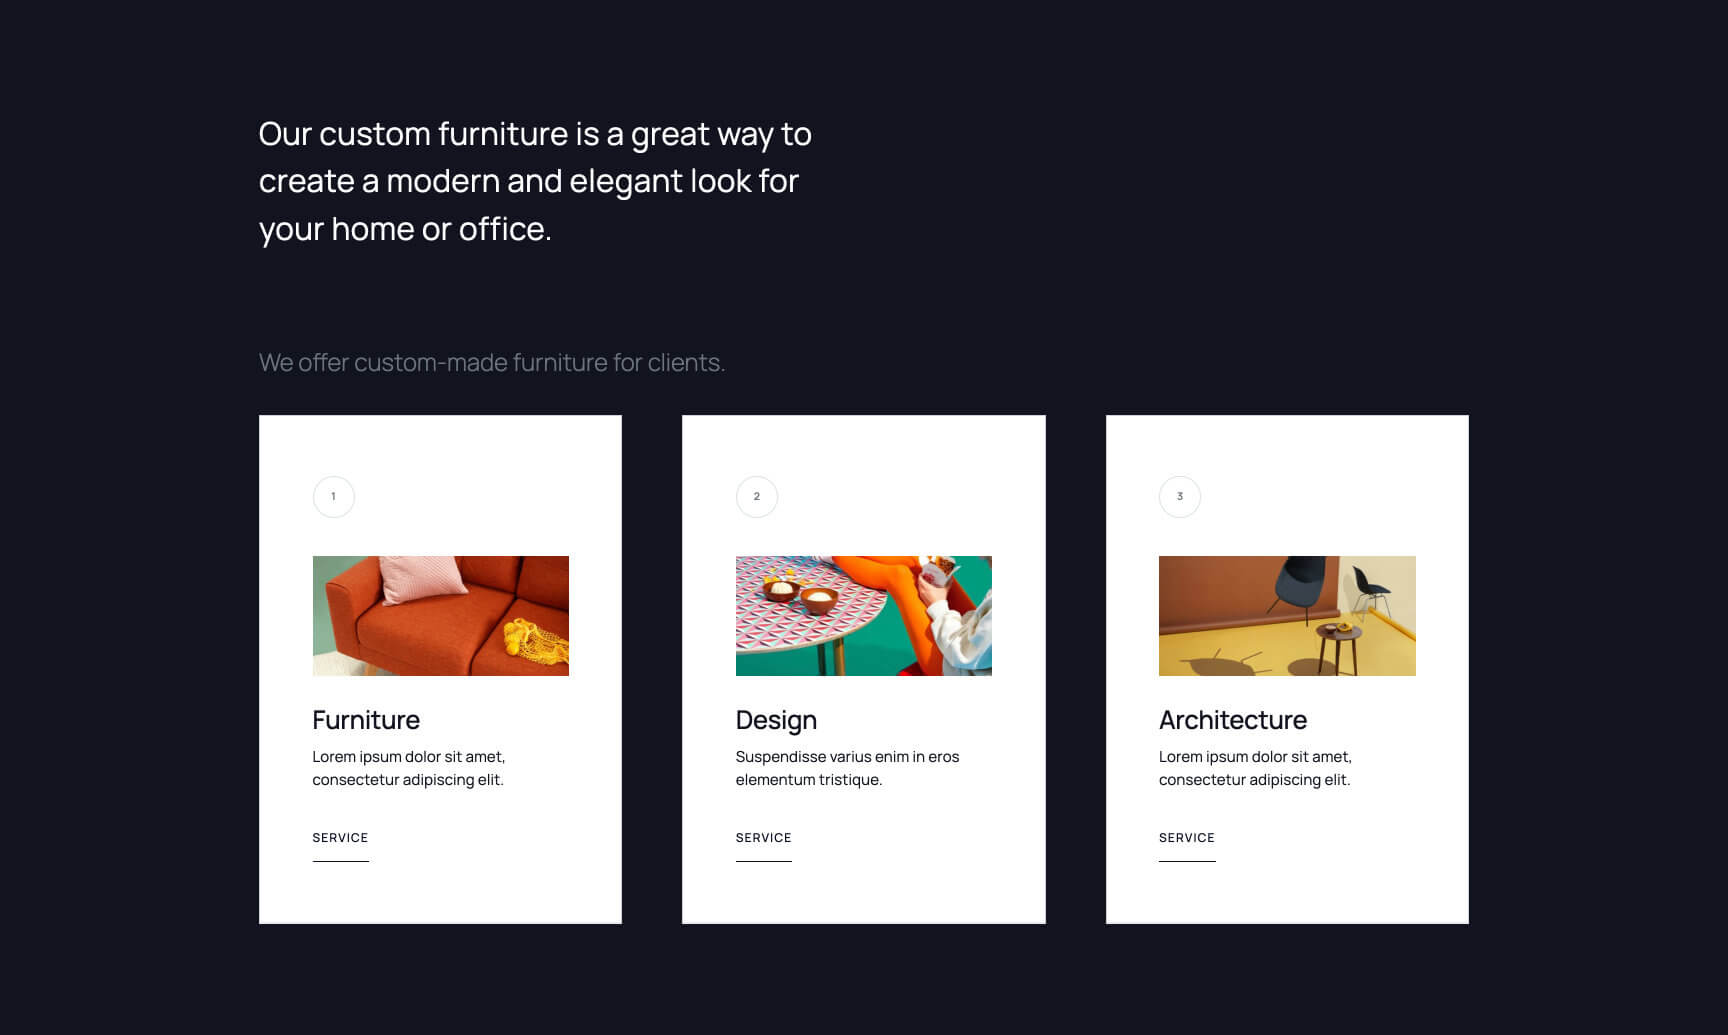This screenshot has height=1035, width=1728.
Task: Click the number 2 circle badge
Action: (x=757, y=497)
